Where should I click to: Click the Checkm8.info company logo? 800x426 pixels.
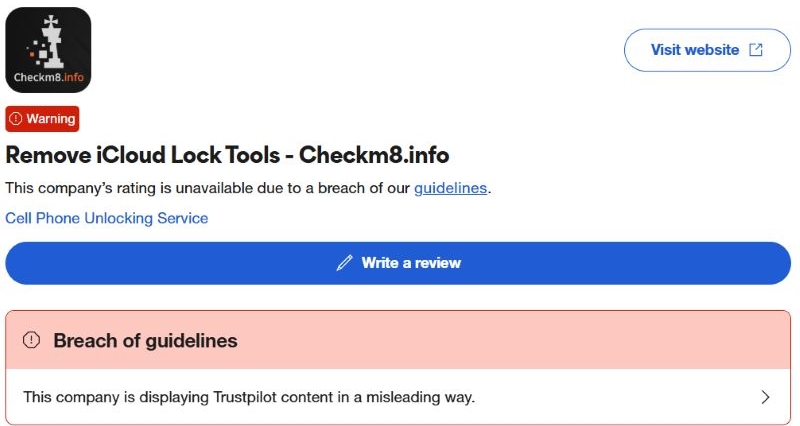[x=48, y=50]
